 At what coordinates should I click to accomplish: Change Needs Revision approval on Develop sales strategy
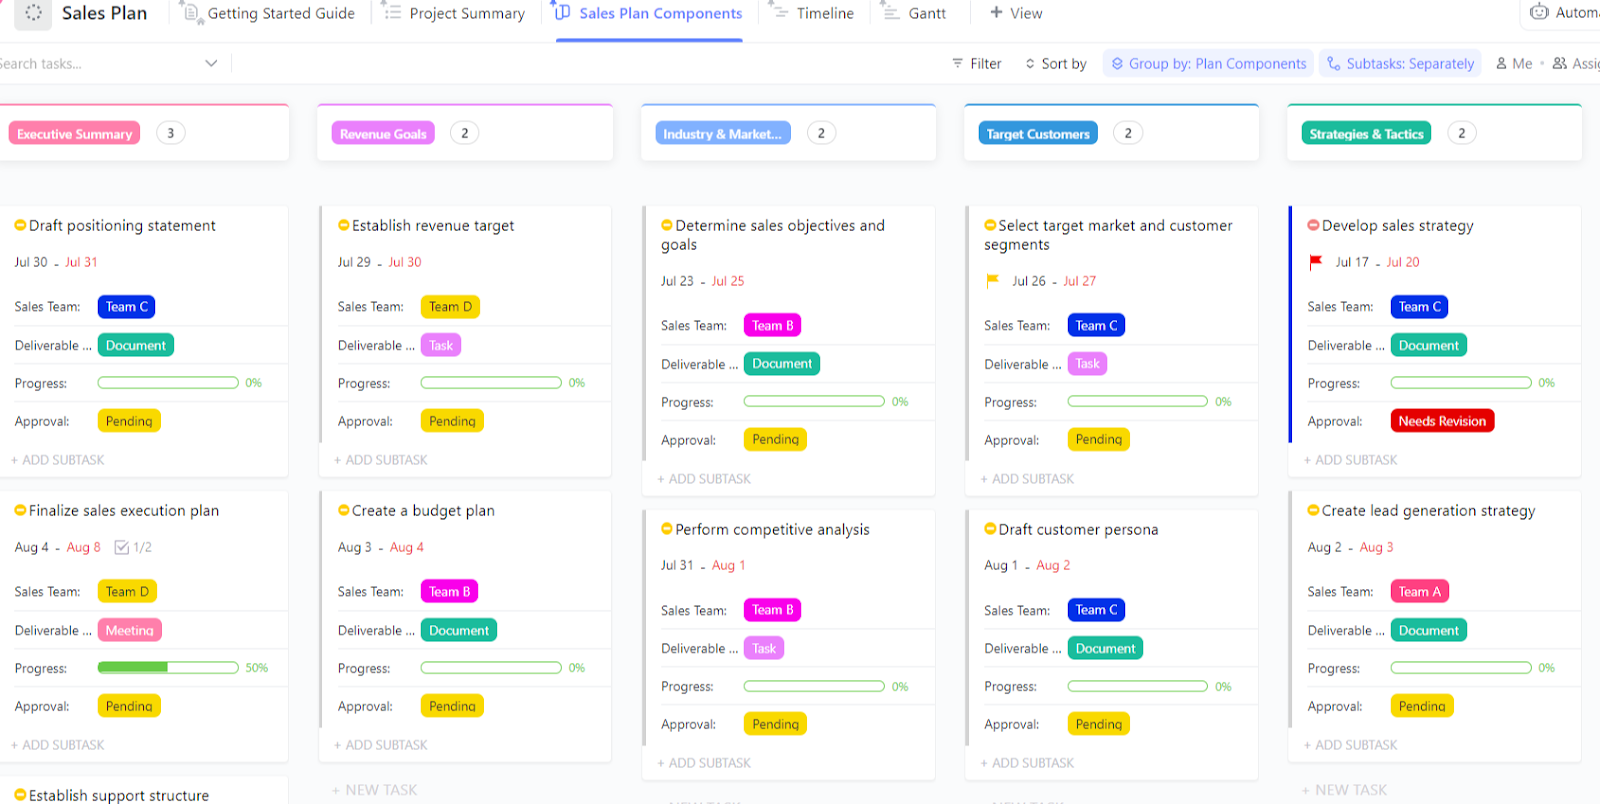pyautogui.click(x=1442, y=421)
